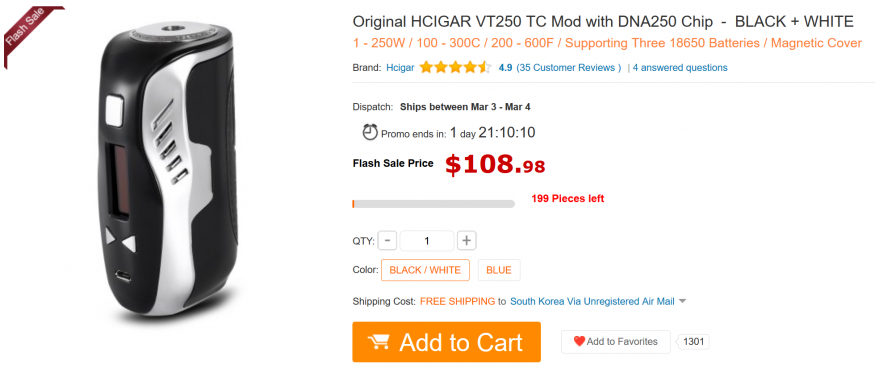Open the 4 answered questions link

click(x=680, y=68)
